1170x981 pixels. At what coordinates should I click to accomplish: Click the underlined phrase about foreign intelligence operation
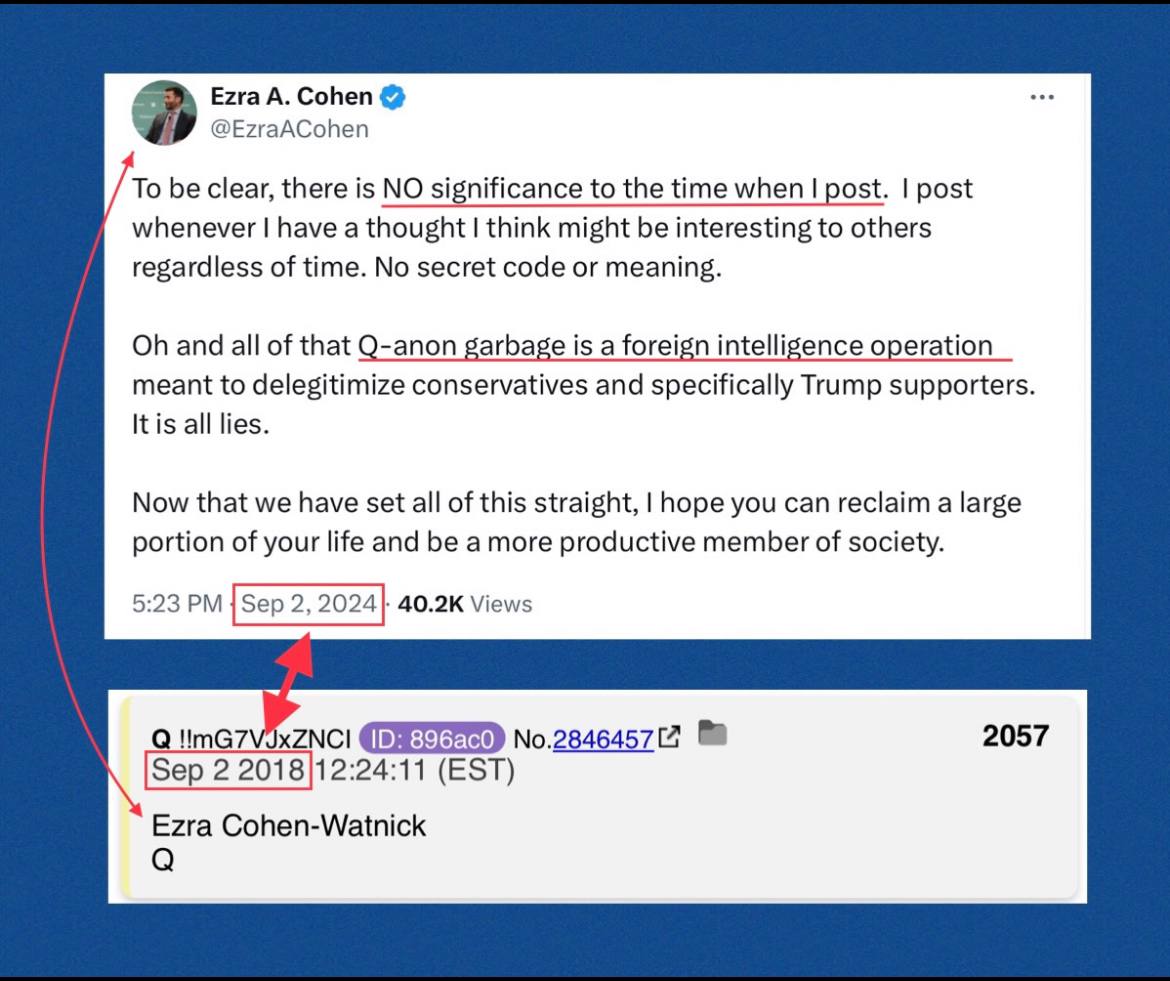click(675, 346)
